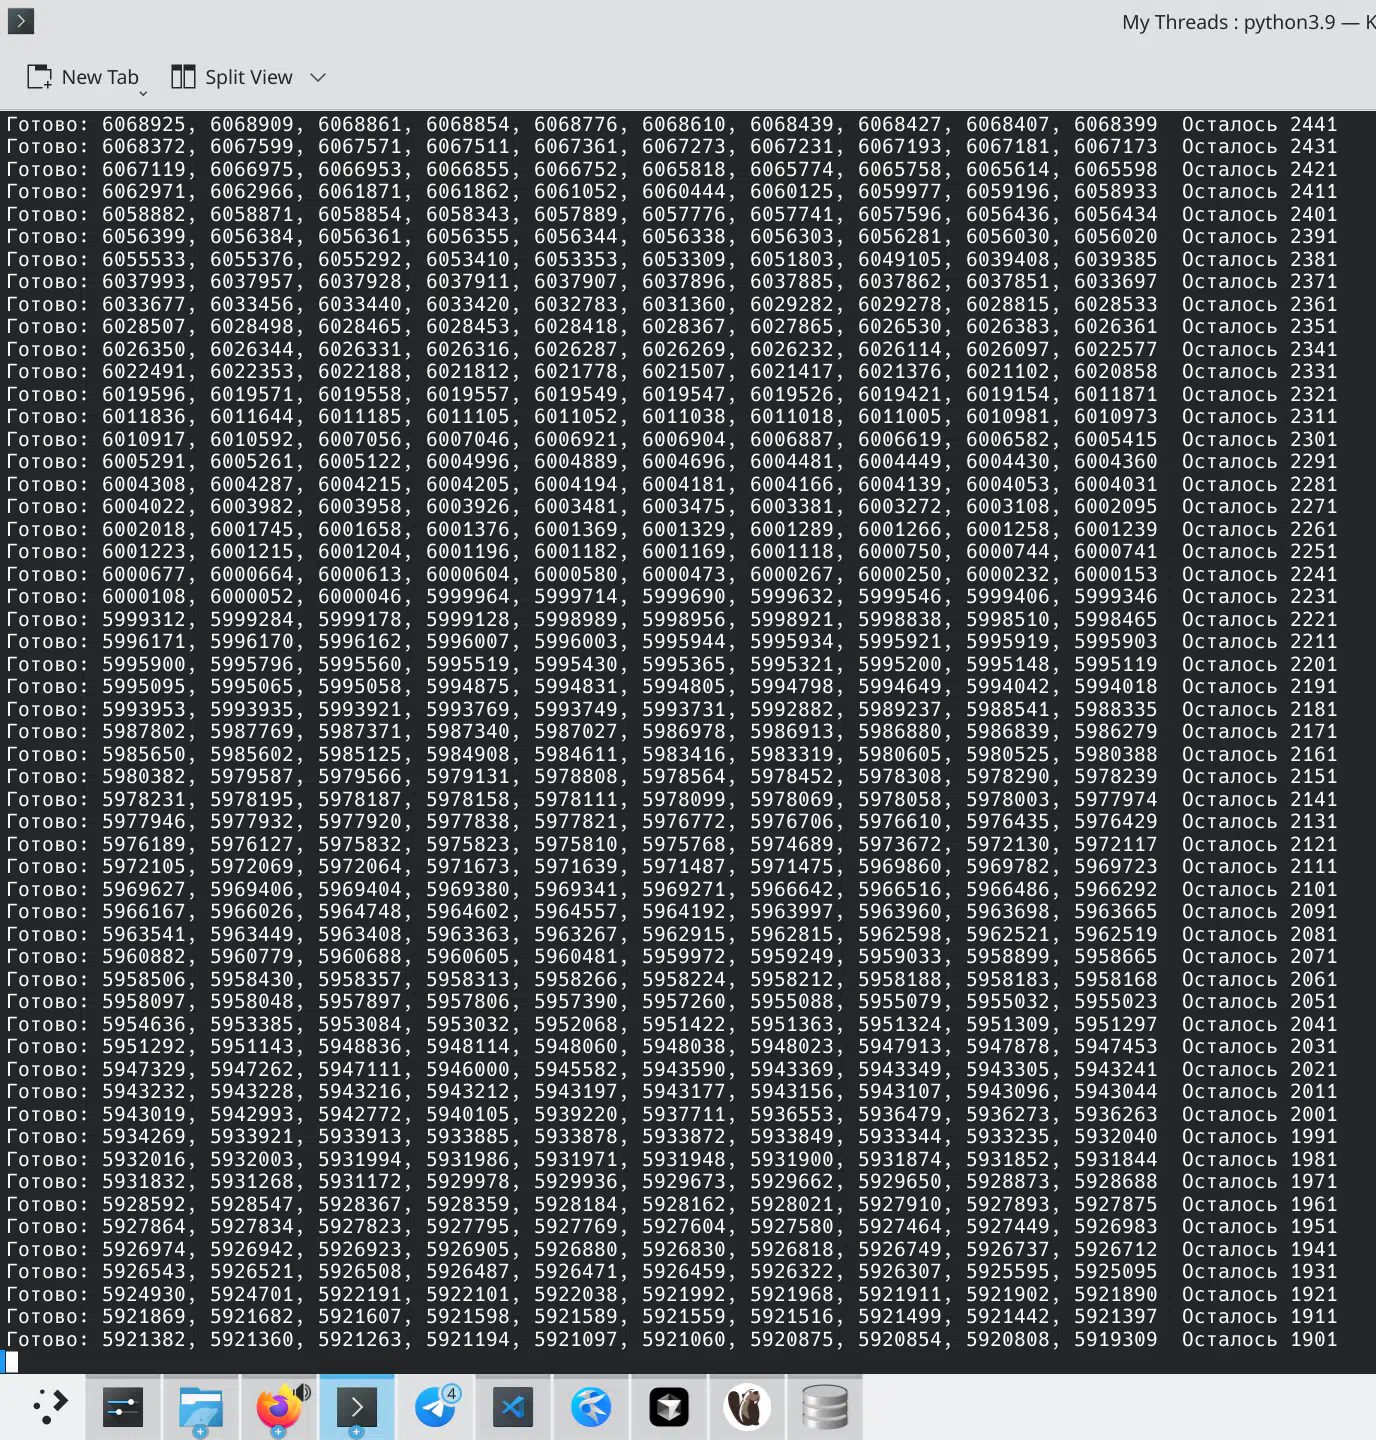Switch to Firefox in the taskbar
This screenshot has height=1440, width=1376.
(x=278, y=1407)
